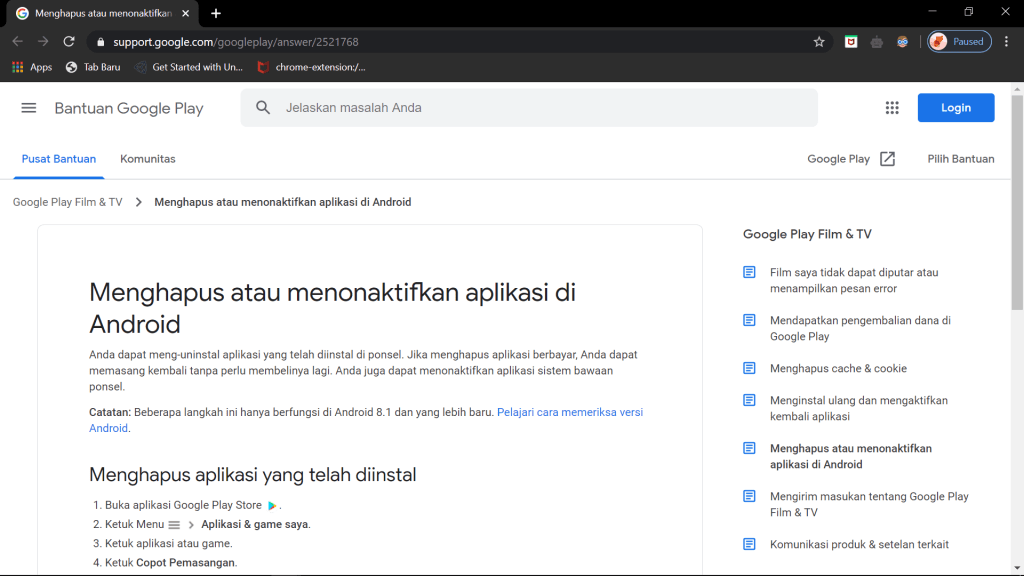1024x576 pixels.
Task: Click the Jelaskan masalah Anda search field
Action: 540,108
